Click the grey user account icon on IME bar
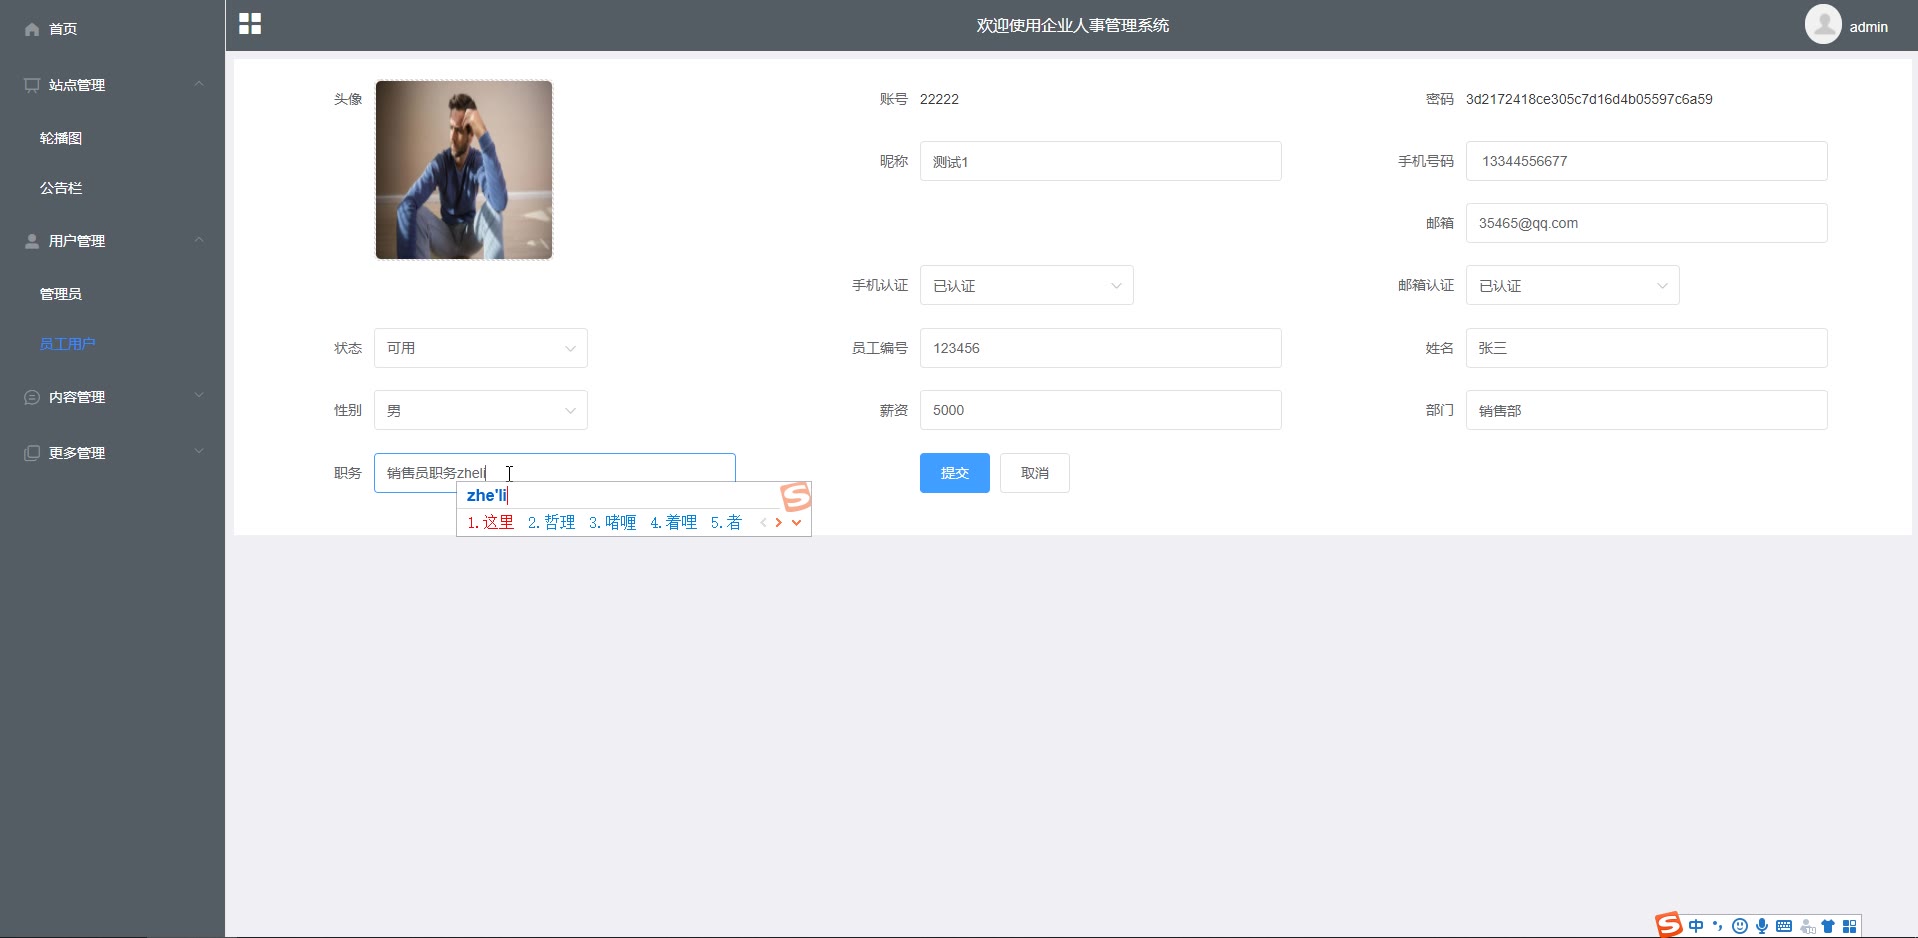 (x=1807, y=926)
